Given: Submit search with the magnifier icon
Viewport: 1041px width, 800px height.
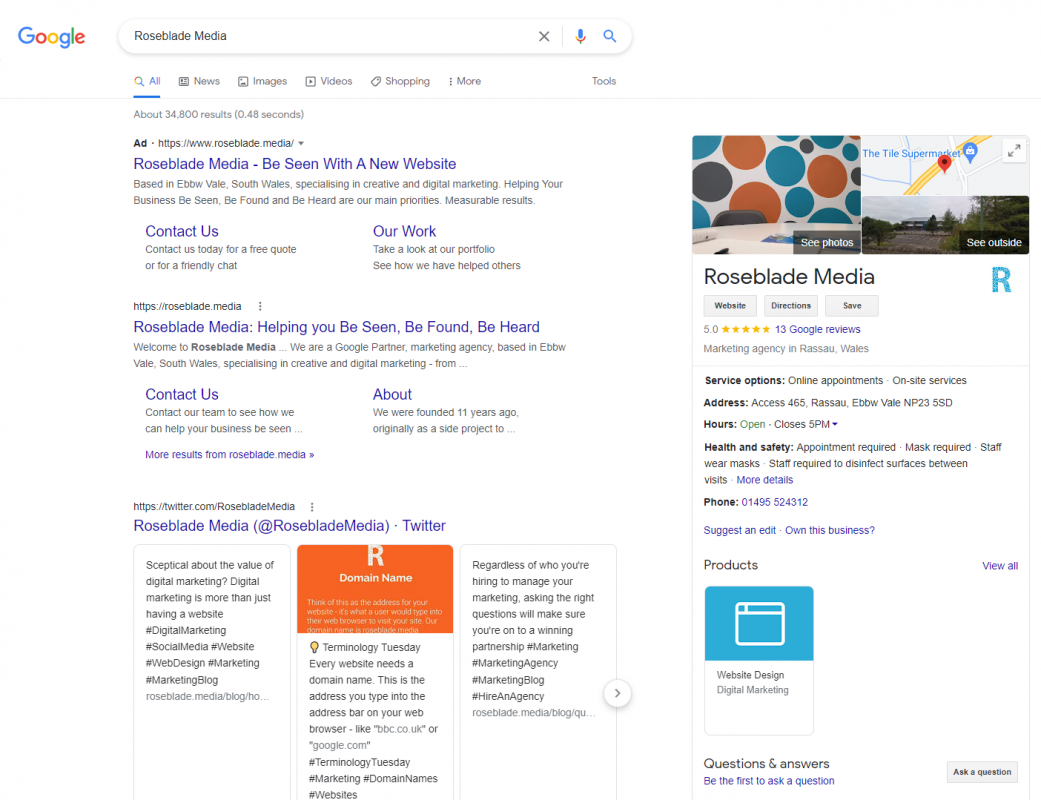Looking at the screenshot, I should click(x=609, y=37).
